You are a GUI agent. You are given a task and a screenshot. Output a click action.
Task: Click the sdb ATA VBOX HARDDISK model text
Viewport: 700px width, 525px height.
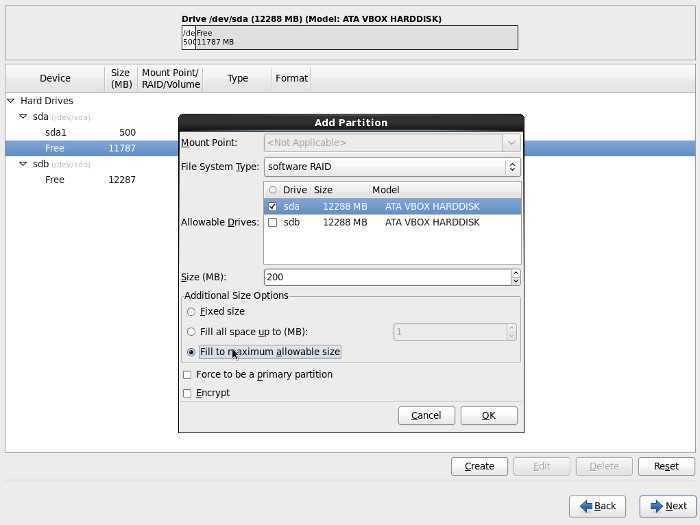pos(432,222)
